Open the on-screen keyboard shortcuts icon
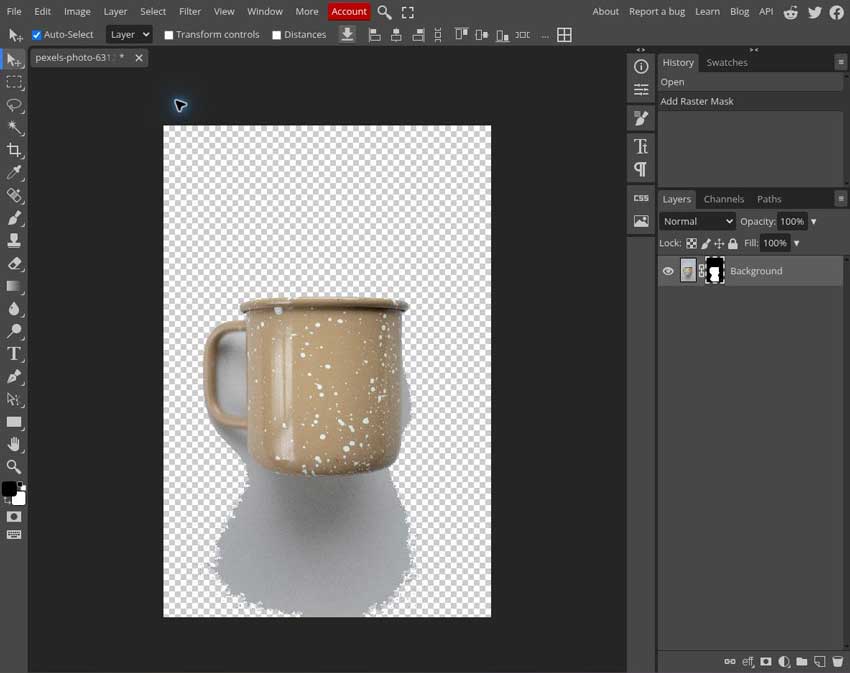Image resolution: width=850 pixels, height=673 pixels. [x=14, y=535]
